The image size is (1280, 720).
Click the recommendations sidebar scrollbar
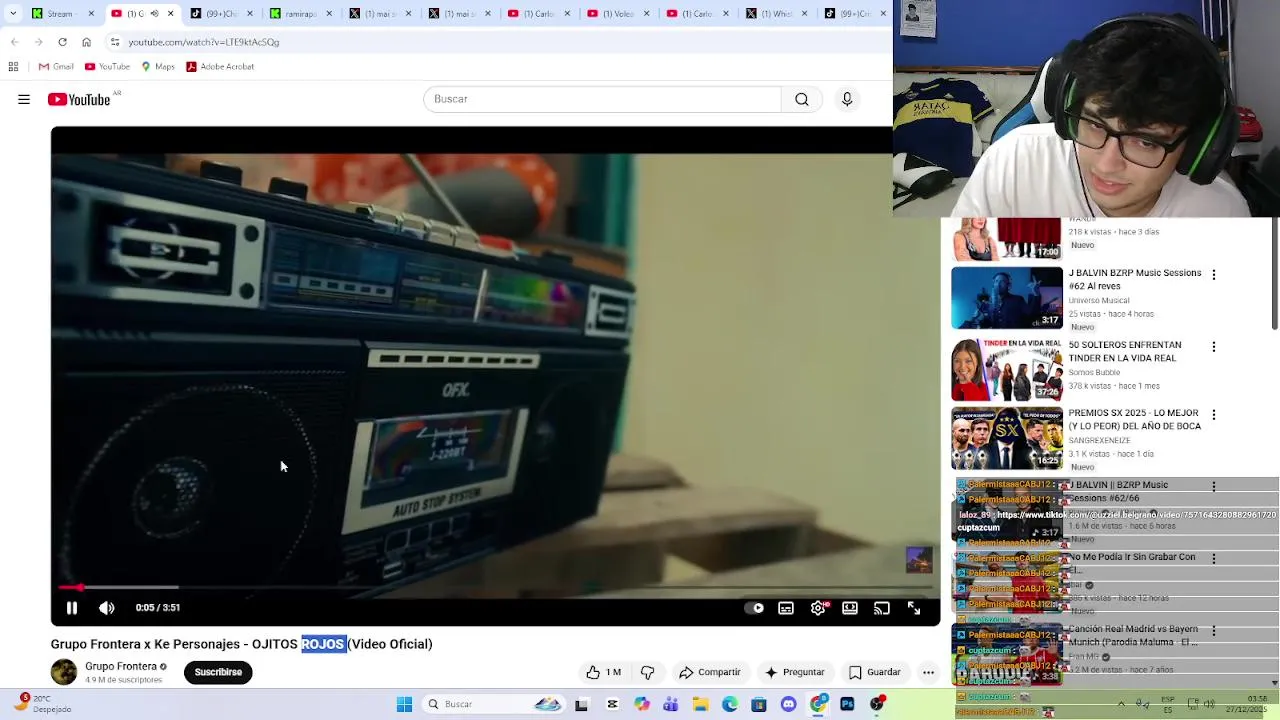coord(1274,272)
